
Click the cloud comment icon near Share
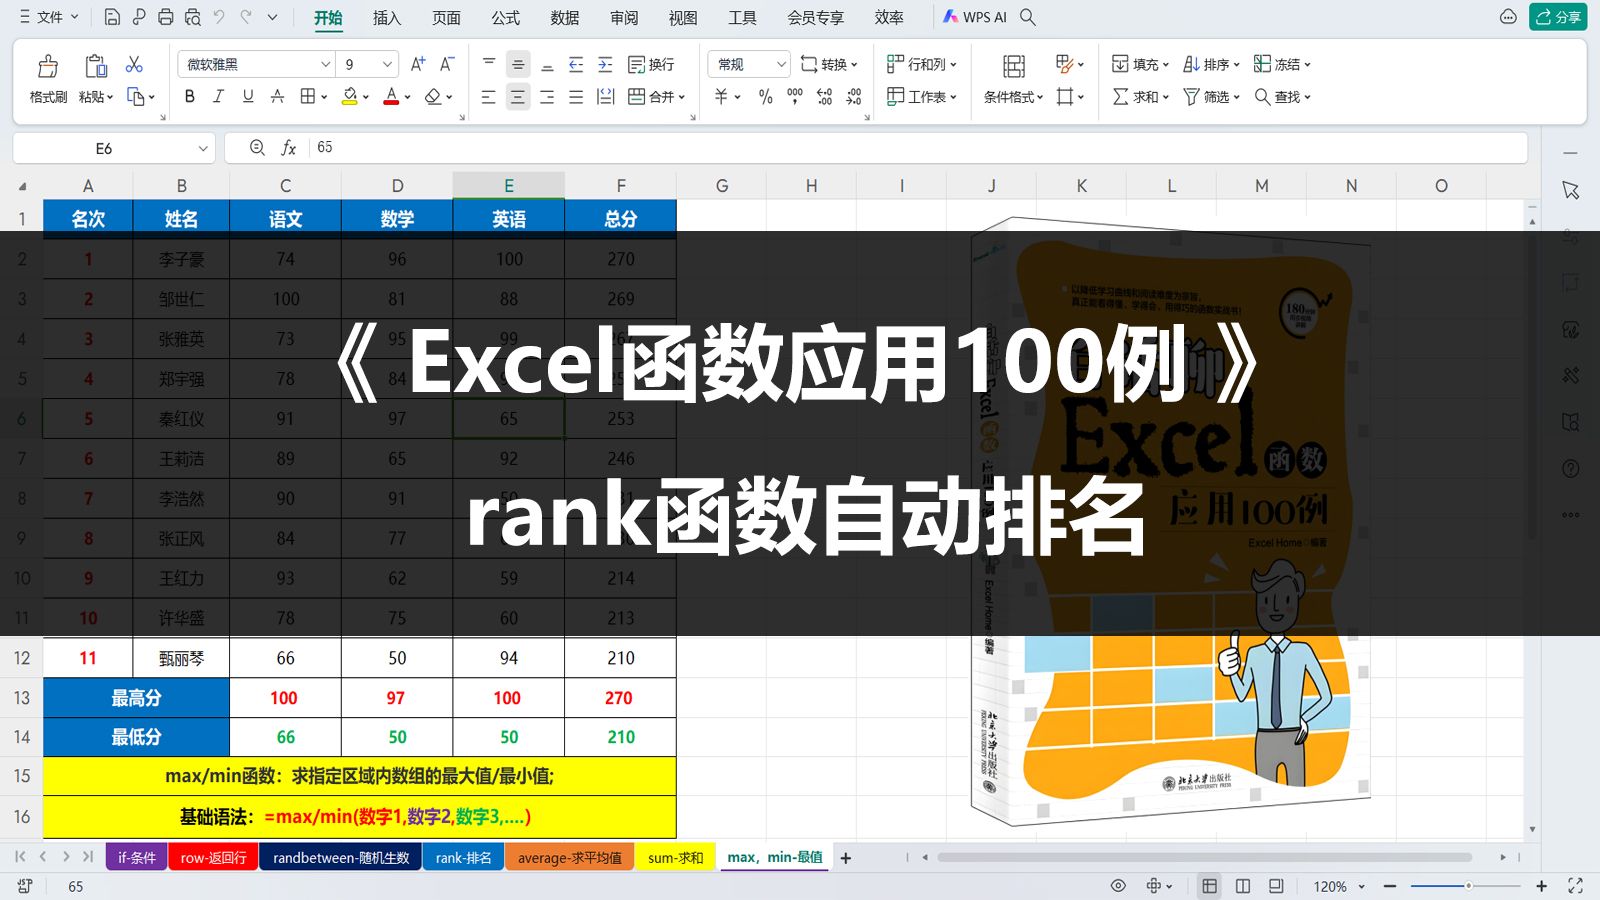click(1508, 17)
